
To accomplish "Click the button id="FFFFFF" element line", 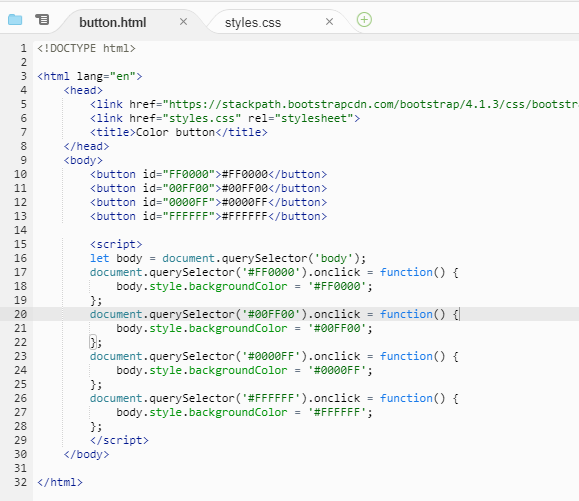I will [x=209, y=216].
